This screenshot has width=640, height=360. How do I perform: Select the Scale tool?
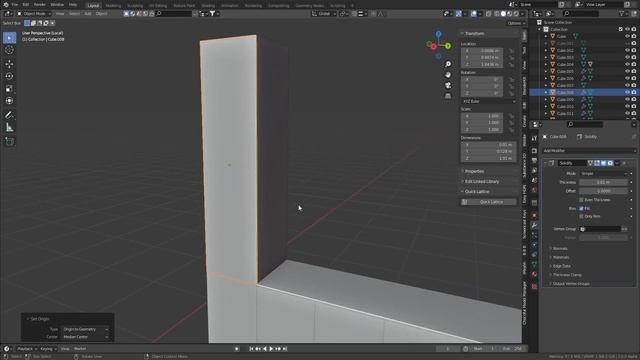pos(9,89)
